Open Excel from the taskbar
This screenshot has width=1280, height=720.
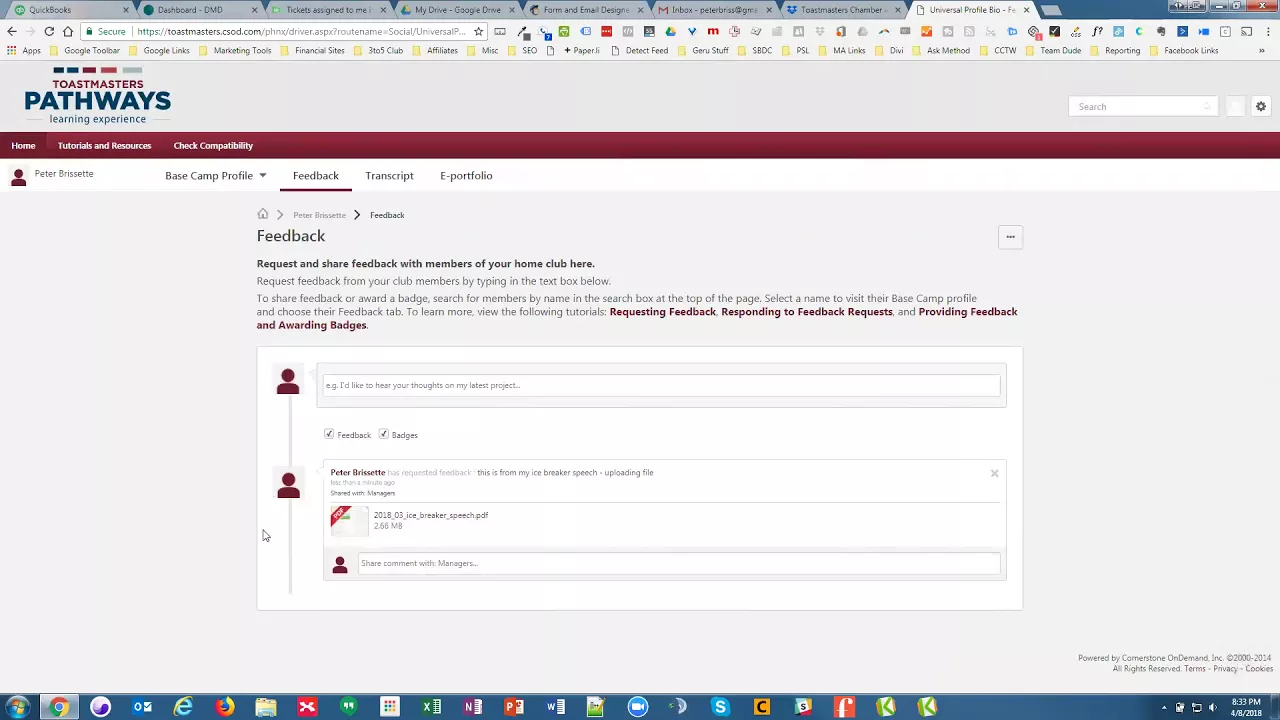coord(431,707)
